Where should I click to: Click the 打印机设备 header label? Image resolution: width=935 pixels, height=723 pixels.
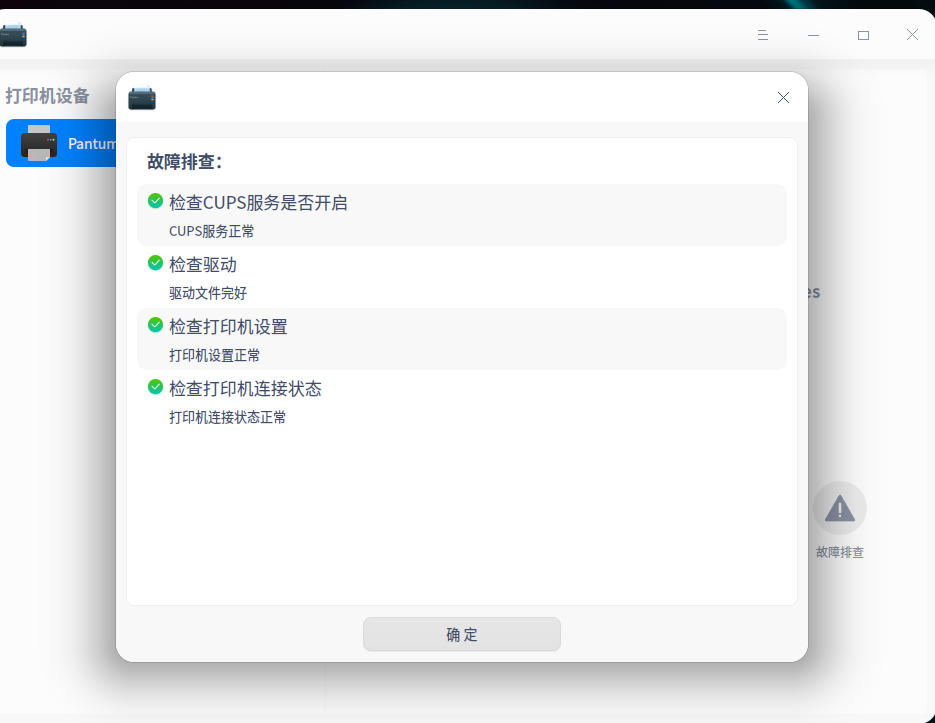click(x=48, y=96)
